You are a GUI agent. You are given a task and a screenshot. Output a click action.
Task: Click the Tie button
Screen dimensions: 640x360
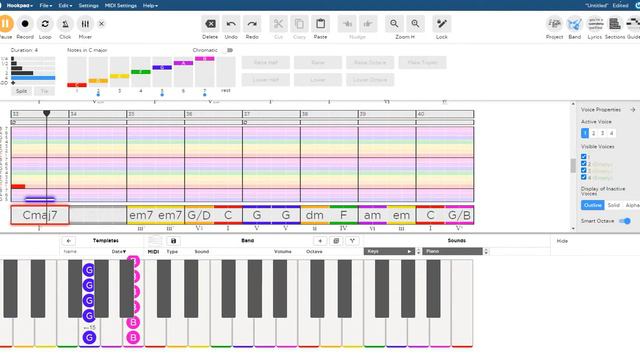44,91
